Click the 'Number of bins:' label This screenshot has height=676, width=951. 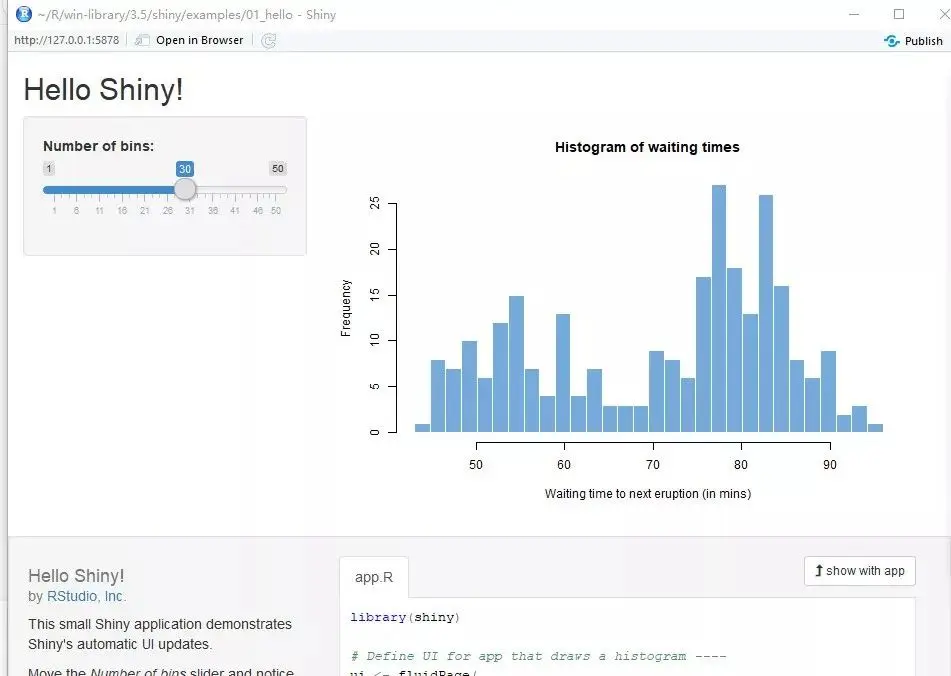(98, 146)
